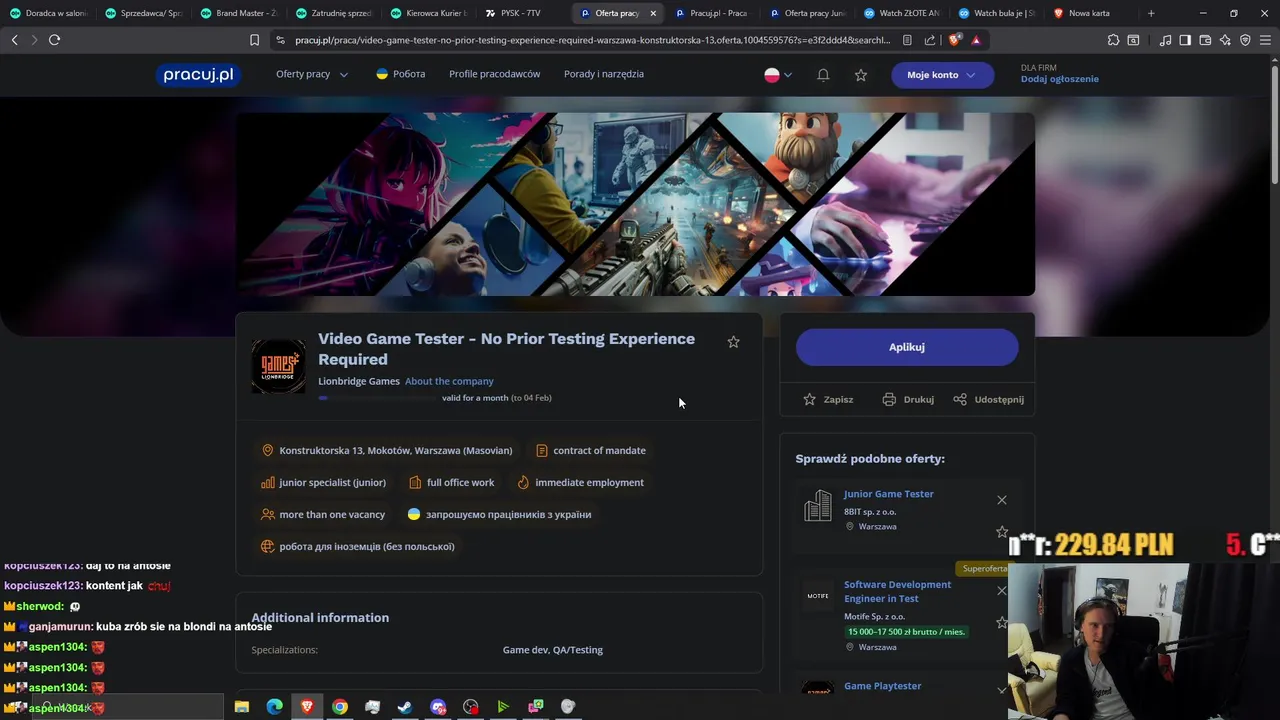Click the browser forward arrow
This screenshot has height=720, width=1280.
click(34, 40)
